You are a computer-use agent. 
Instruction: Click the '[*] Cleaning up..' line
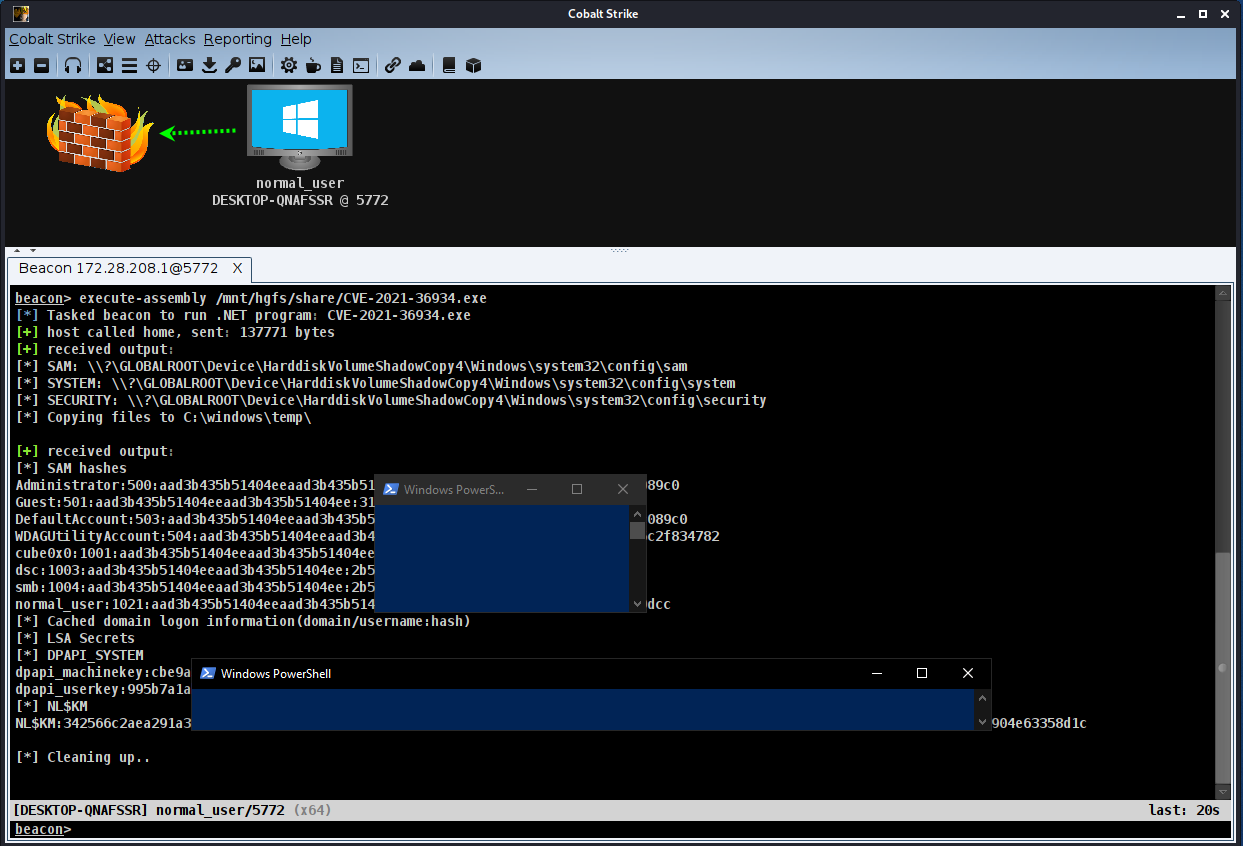(x=83, y=757)
